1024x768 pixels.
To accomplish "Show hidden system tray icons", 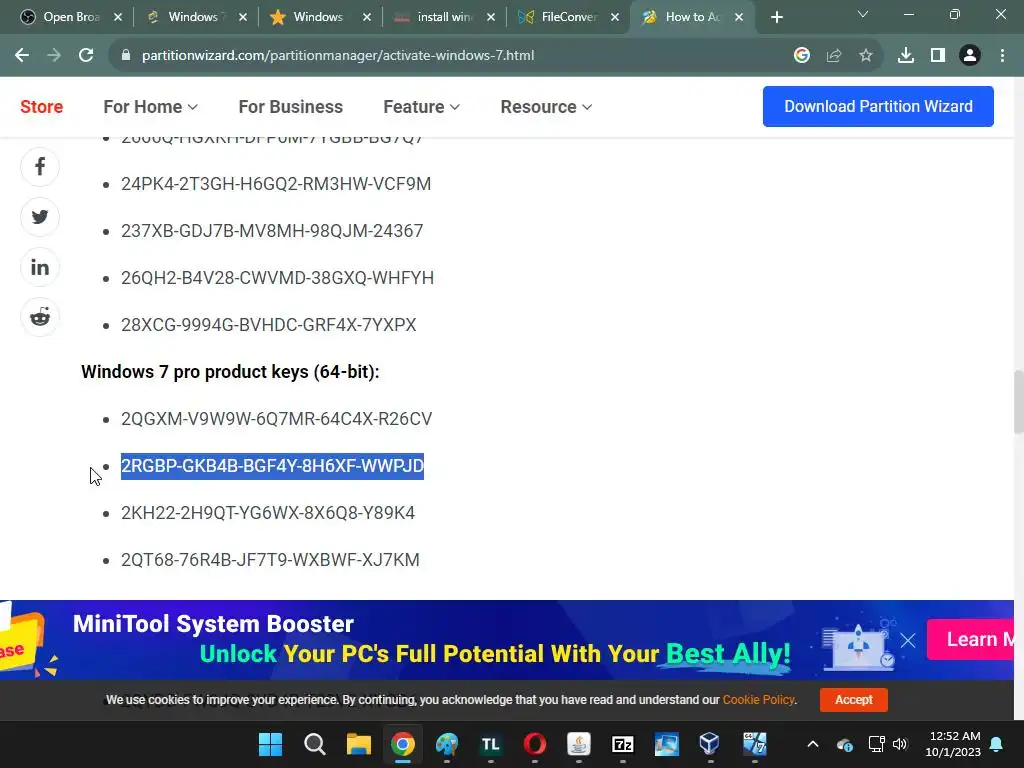I will click(x=813, y=744).
